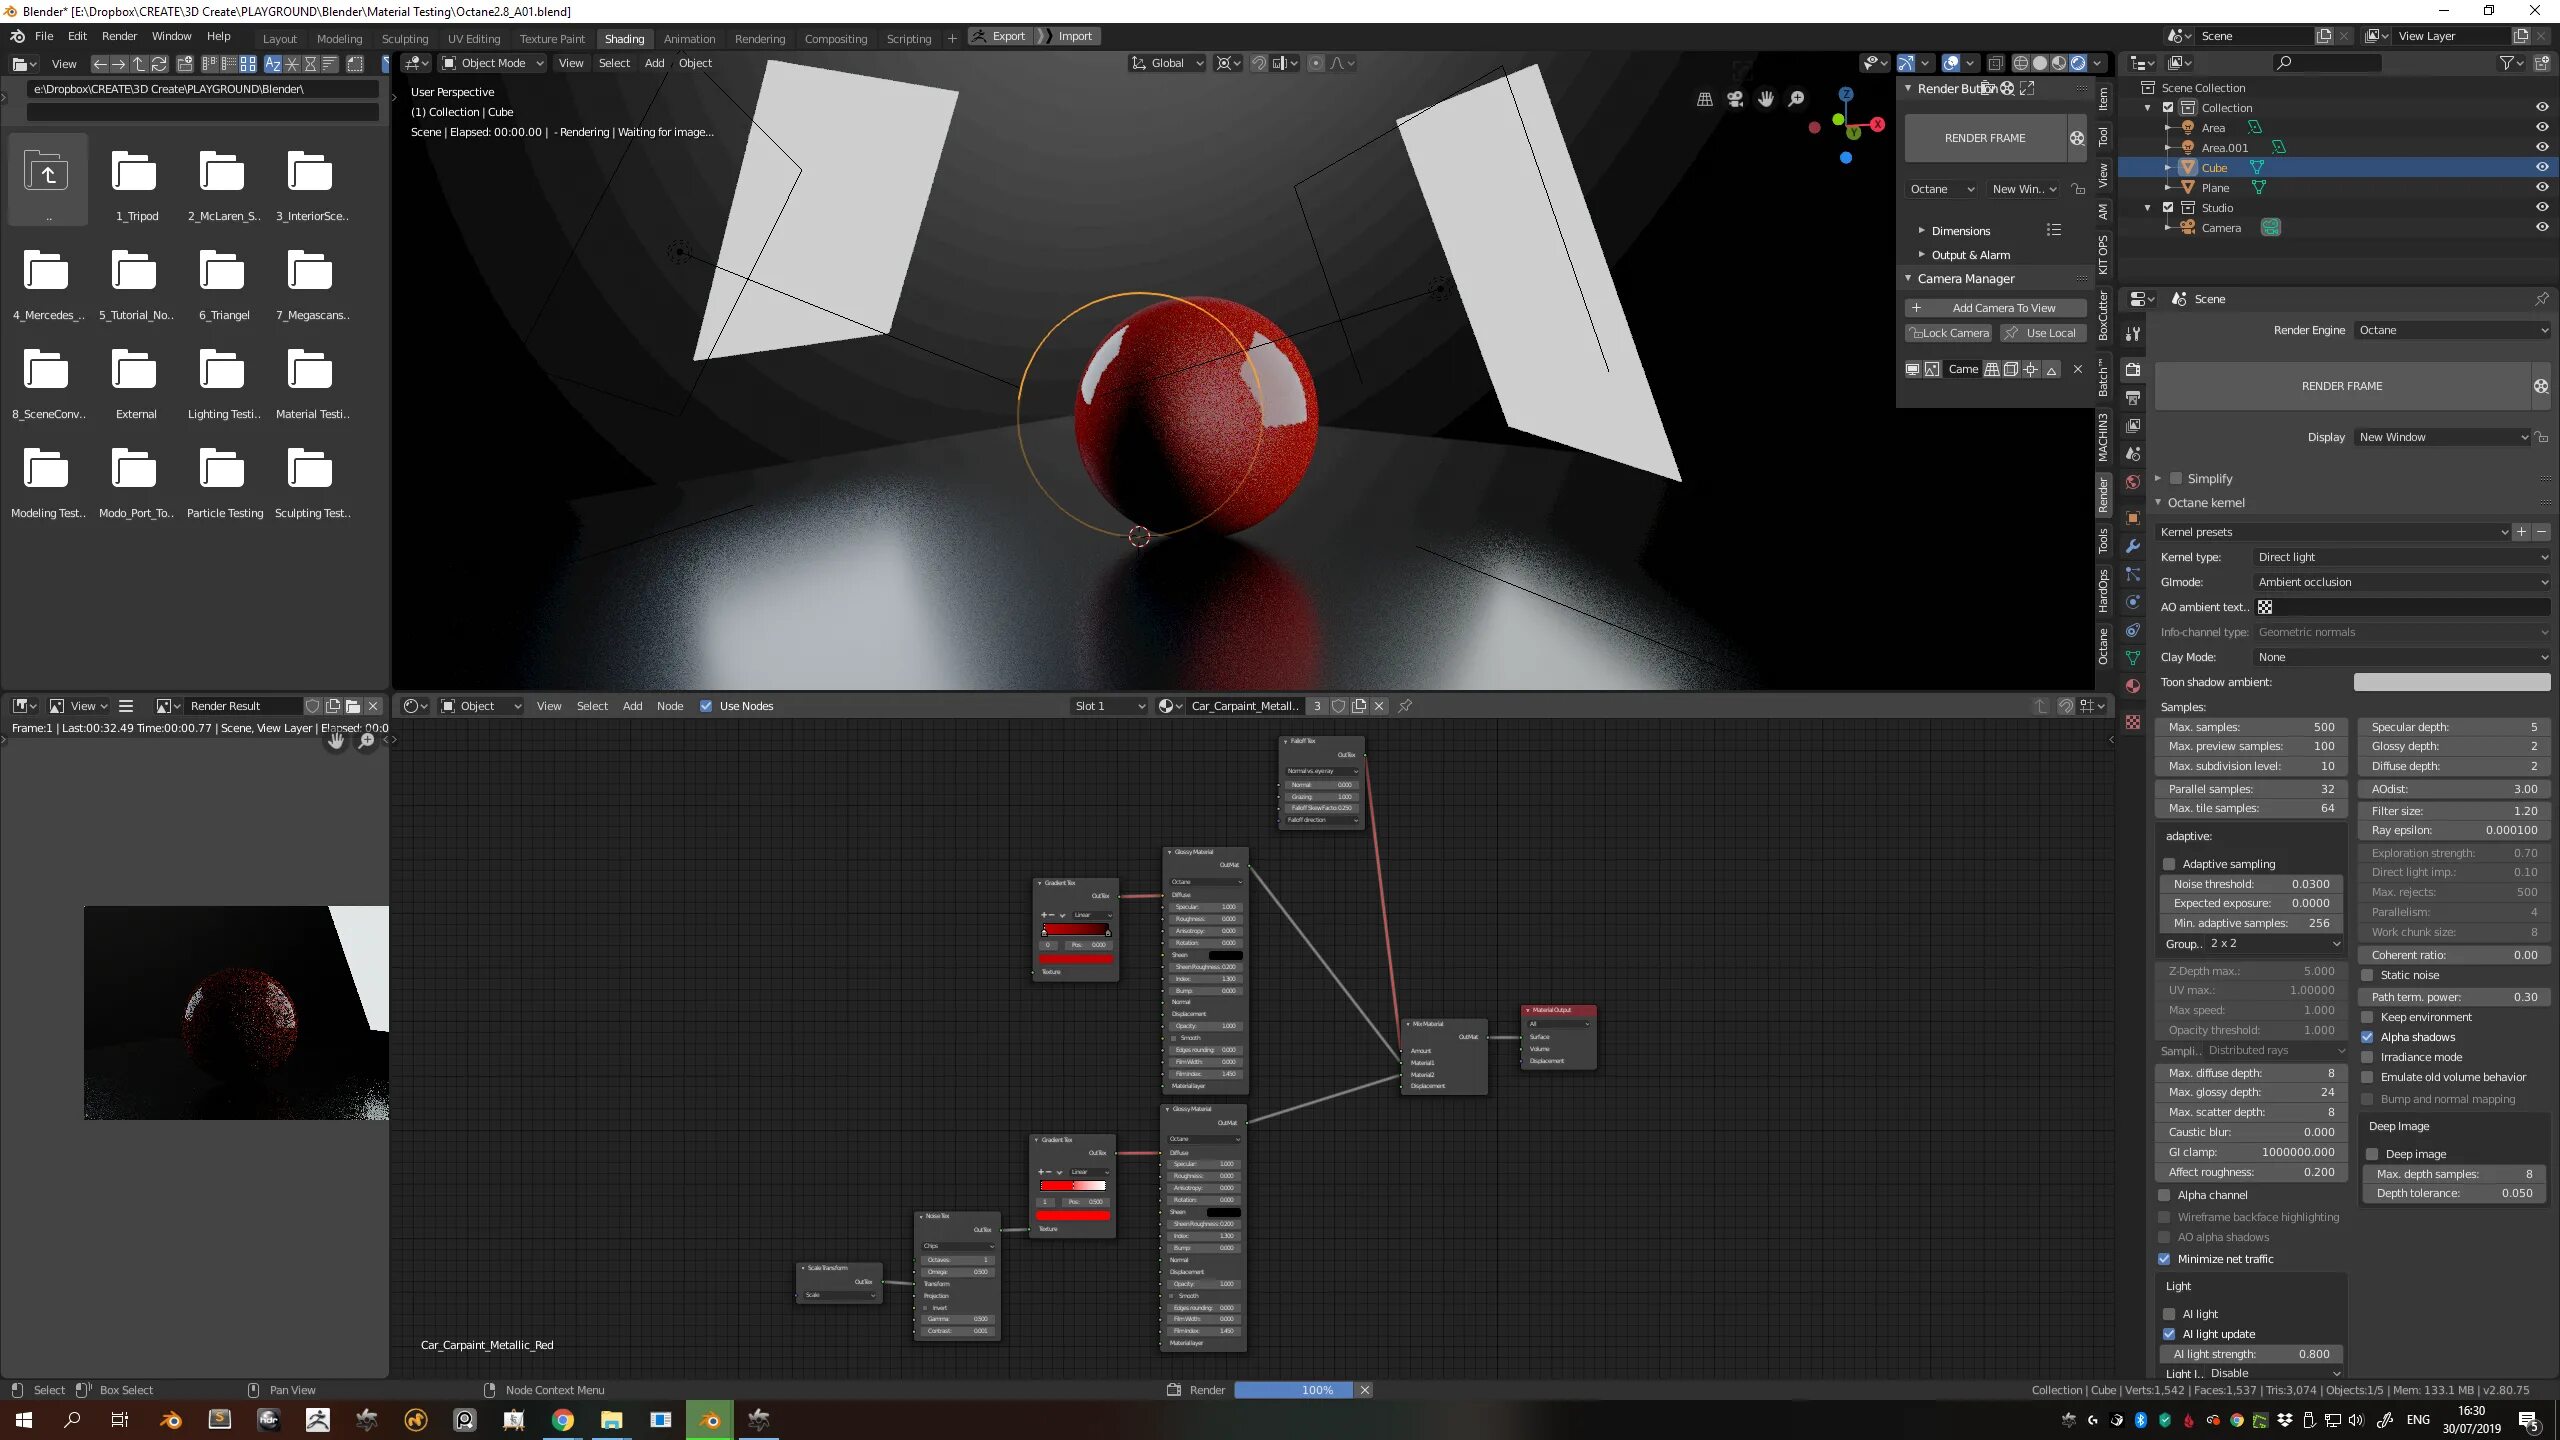Switch to the Compositing workspace tab
The width and height of the screenshot is (2560, 1440).
click(x=835, y=38)
